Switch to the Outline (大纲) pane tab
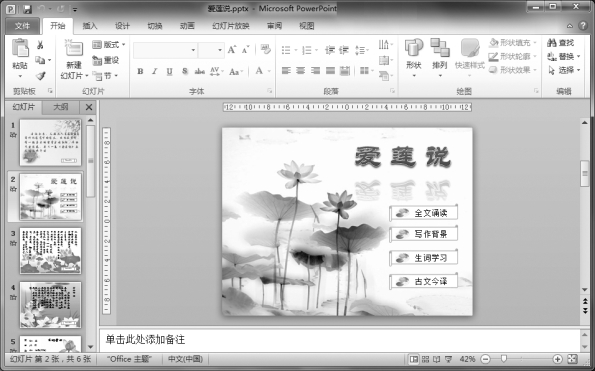The image size is (595, 371). coord(60,107)
